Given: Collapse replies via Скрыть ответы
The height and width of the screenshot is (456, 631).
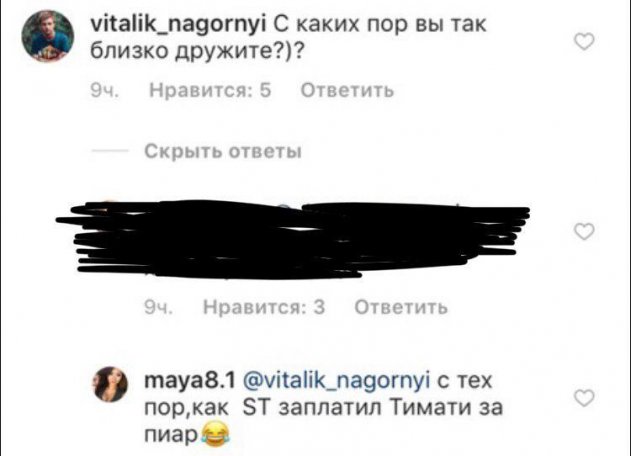Looking at the screenshot, I should (223, 152).
